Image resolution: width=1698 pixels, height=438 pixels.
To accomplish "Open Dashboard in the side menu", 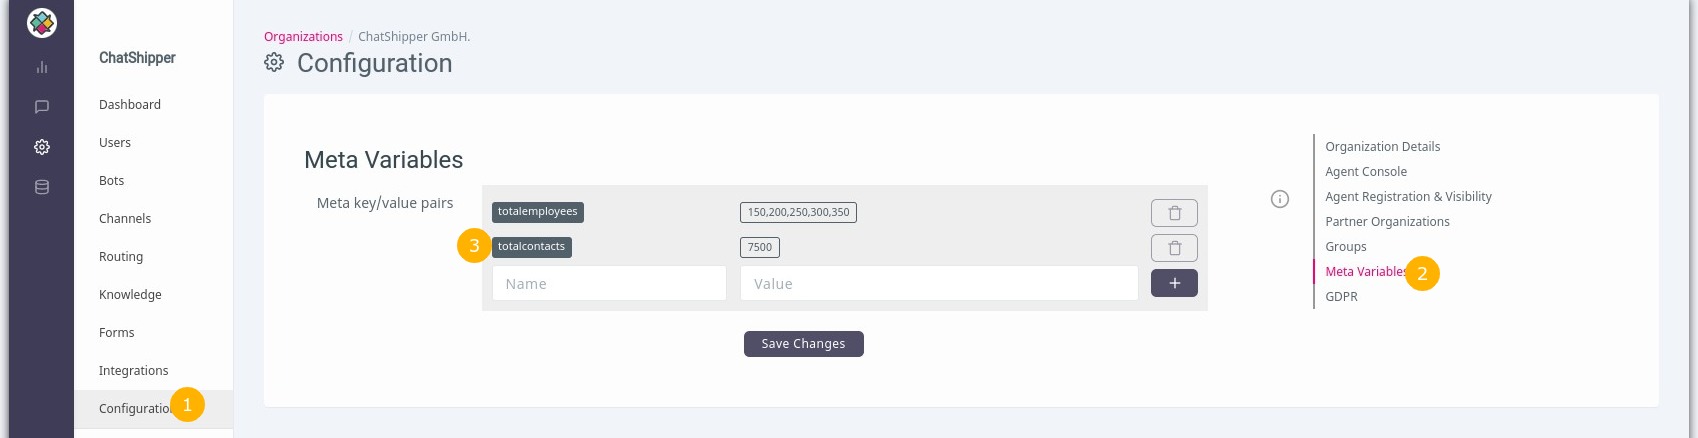I will point(130,105).
